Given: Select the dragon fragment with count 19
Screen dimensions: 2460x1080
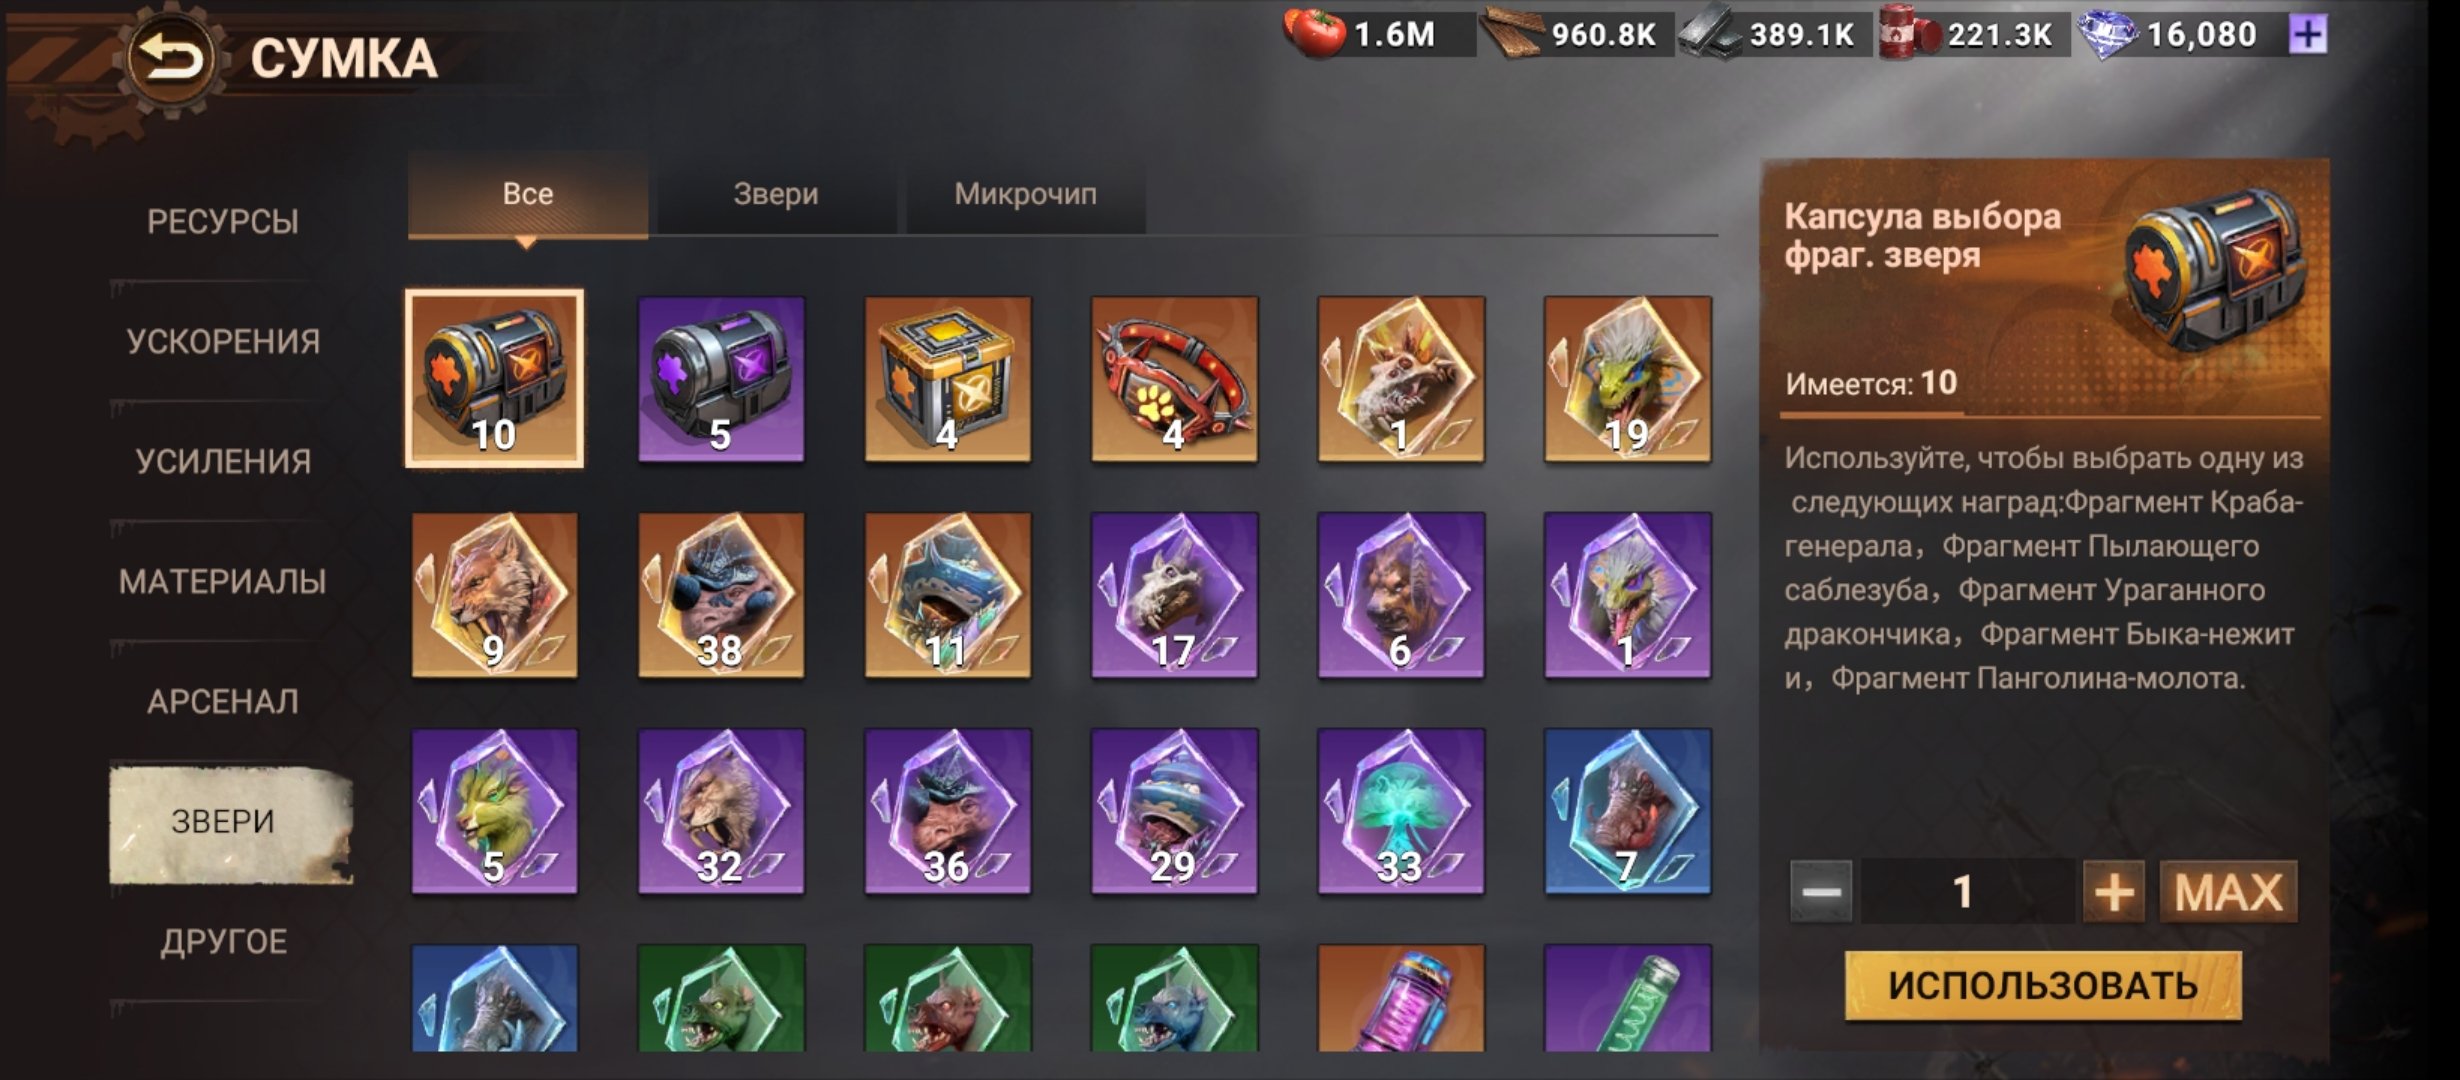Looking at the screenshot, I should [x=1628, y=379].
